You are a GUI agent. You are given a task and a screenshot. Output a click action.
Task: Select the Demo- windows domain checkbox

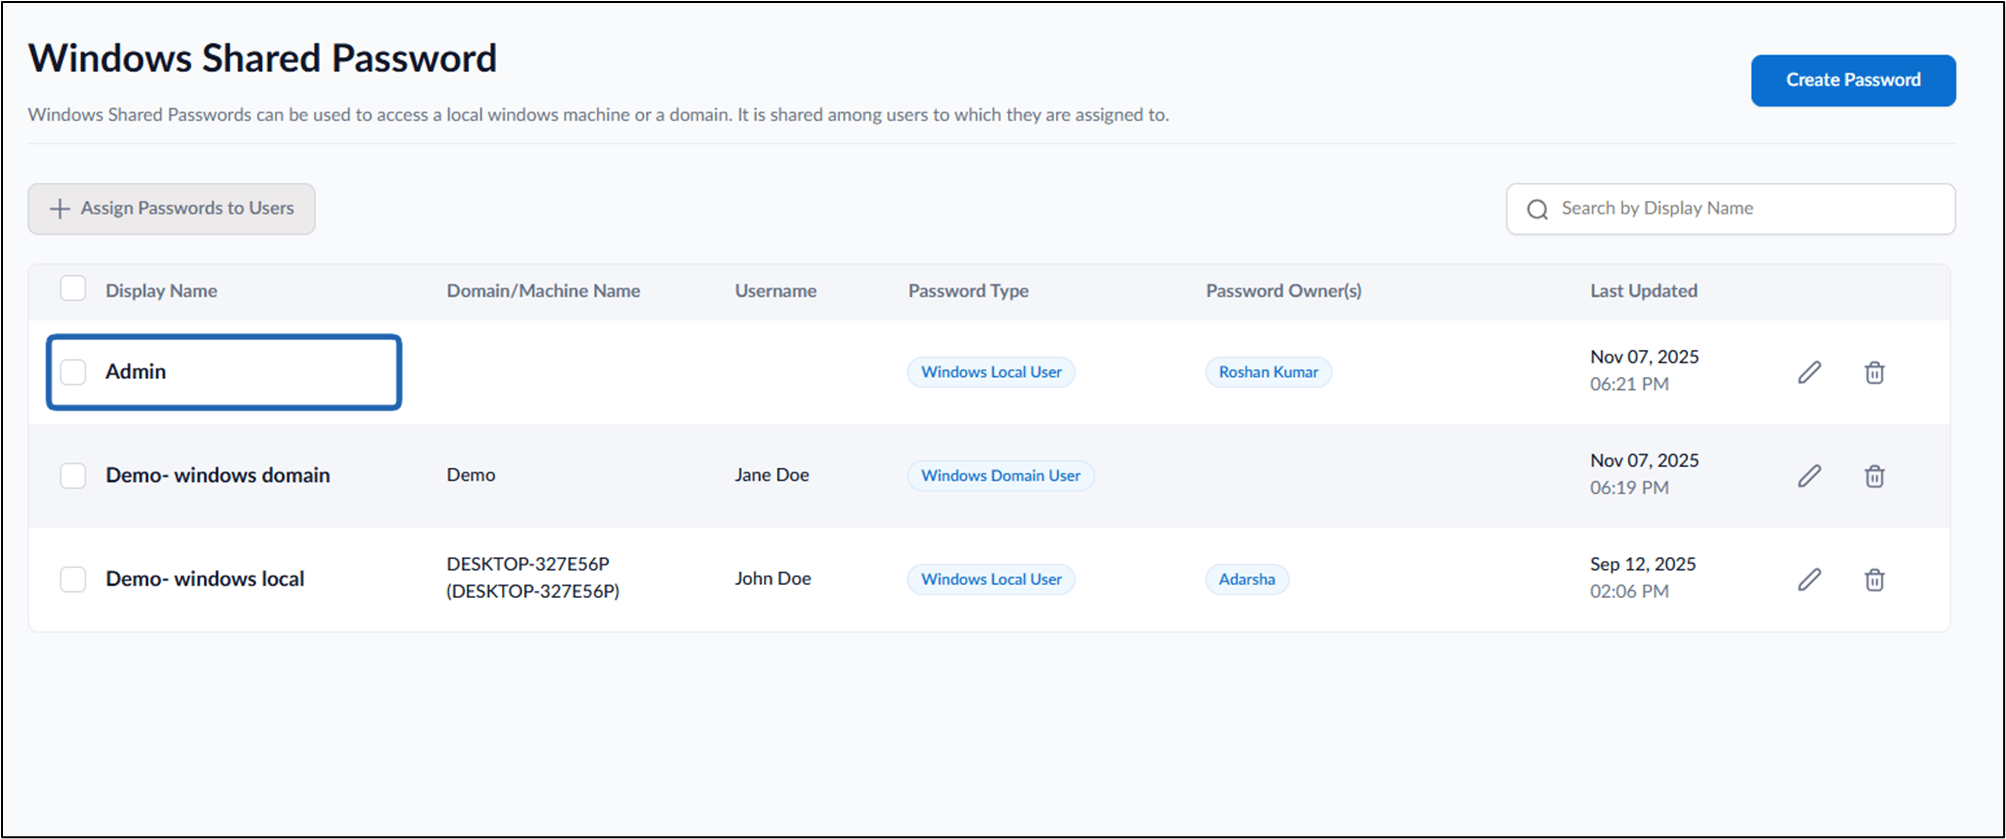pos(73,476)
